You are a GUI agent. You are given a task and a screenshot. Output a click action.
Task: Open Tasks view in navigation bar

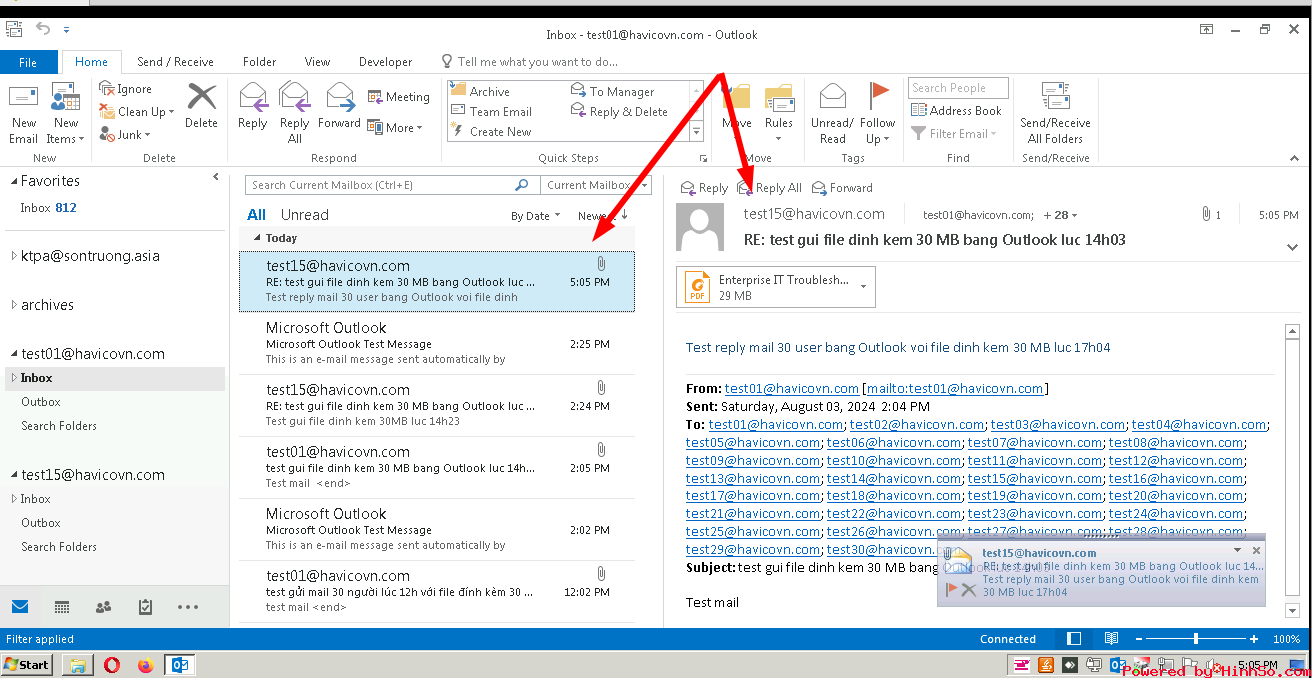[x=145, y=606]
